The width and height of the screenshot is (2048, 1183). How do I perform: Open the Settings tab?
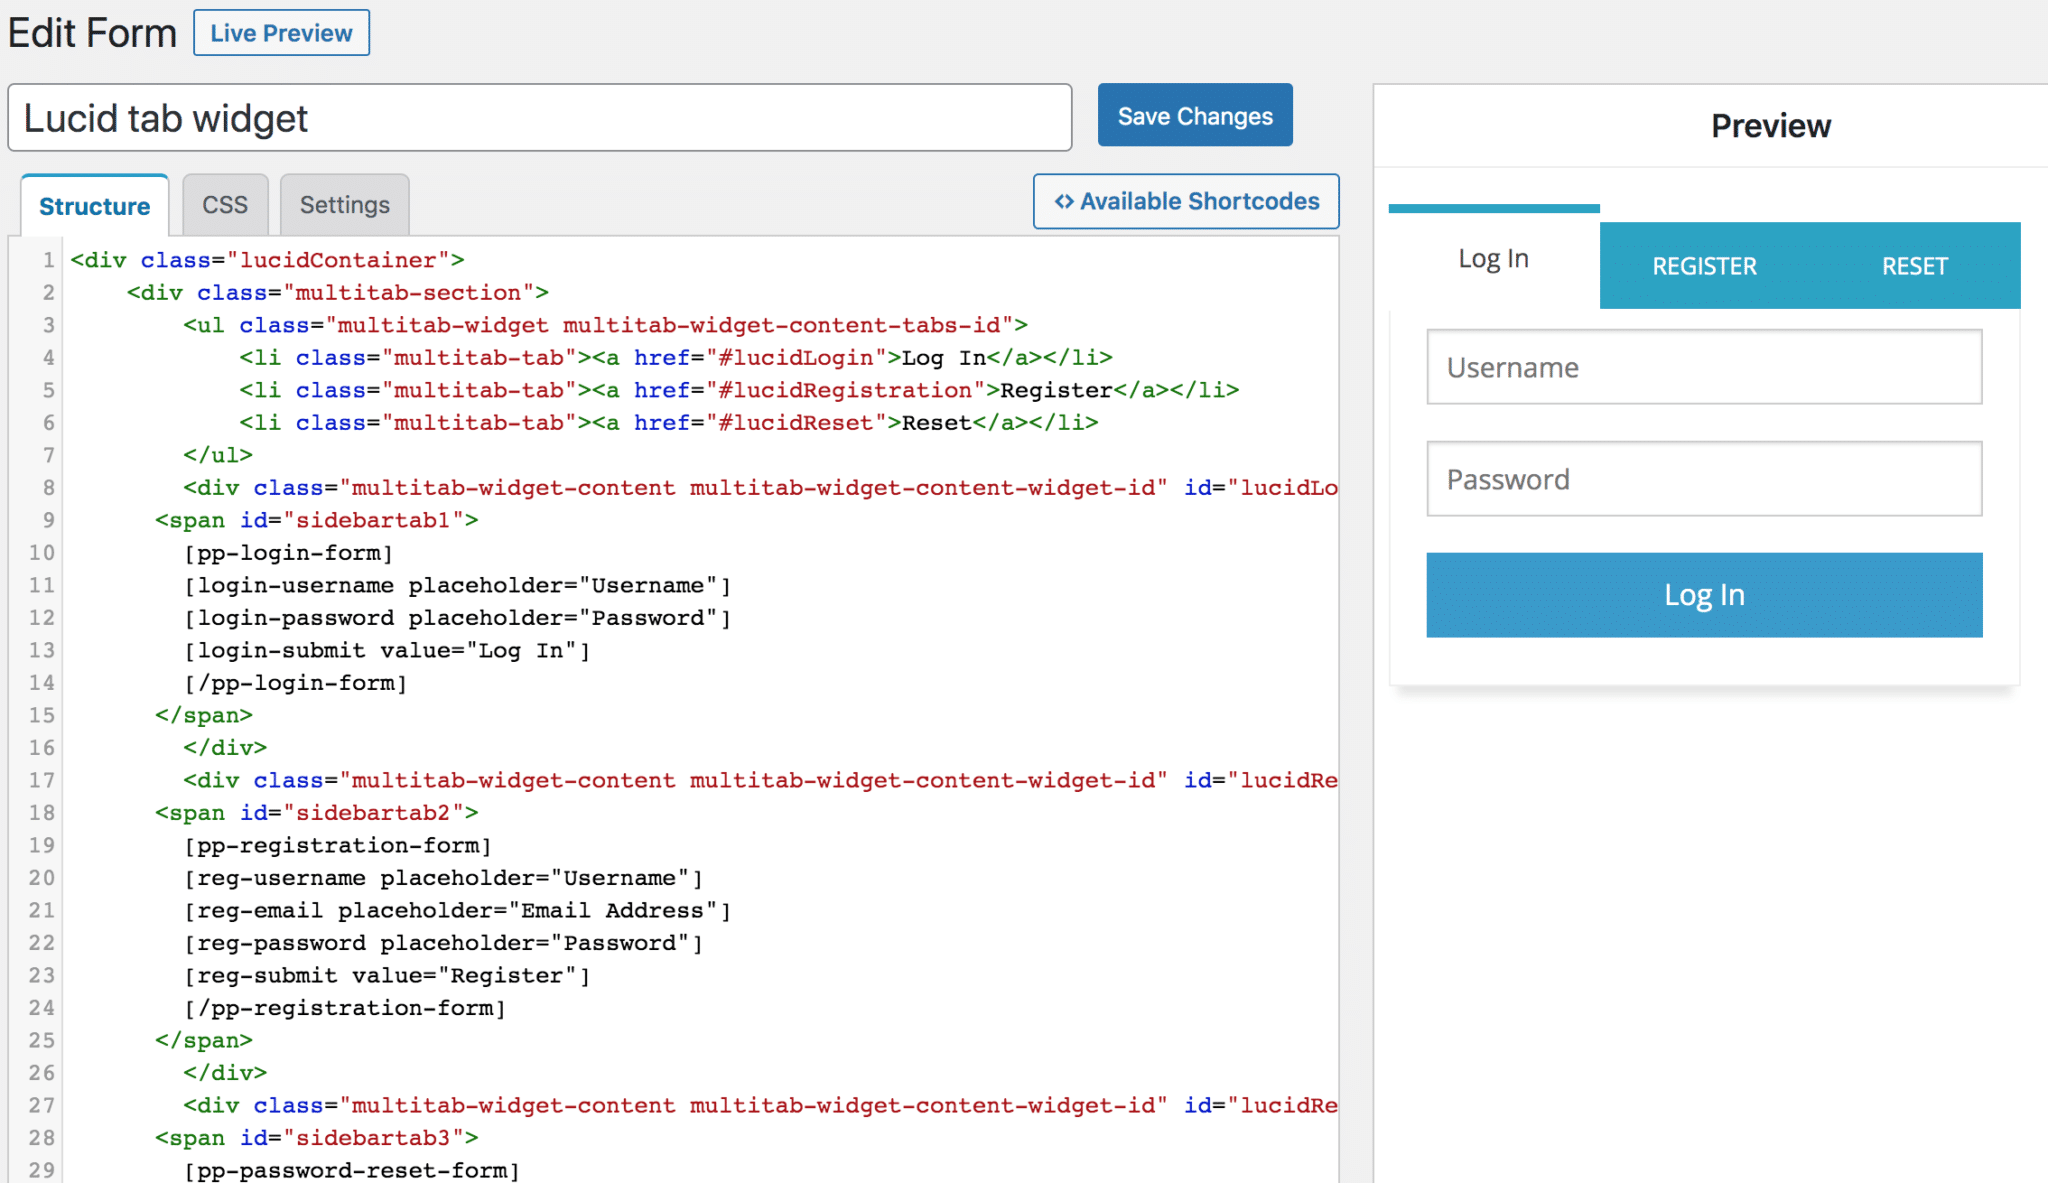(344, 204)
